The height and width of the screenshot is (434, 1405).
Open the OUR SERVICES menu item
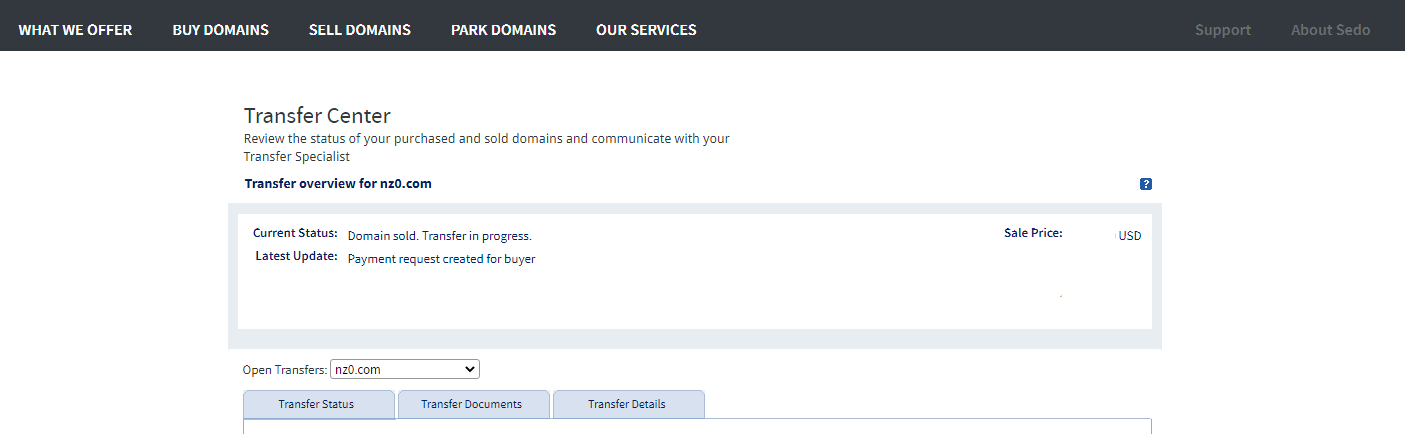coord(646,30)
